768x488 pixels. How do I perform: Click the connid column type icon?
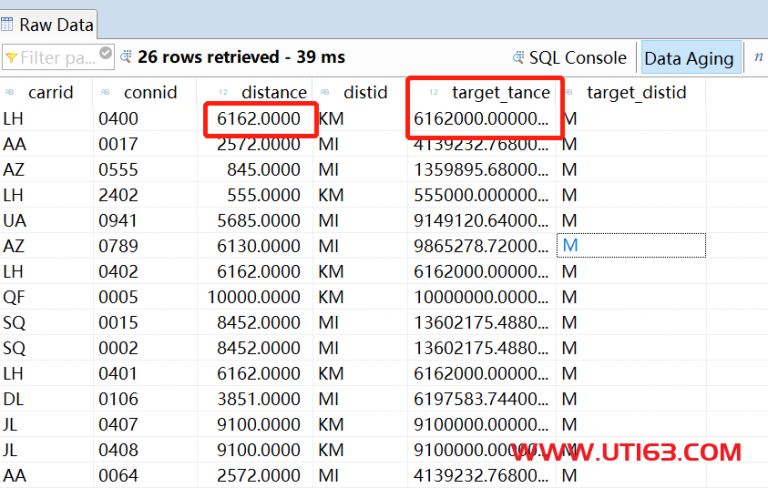(x=105, y=92)
